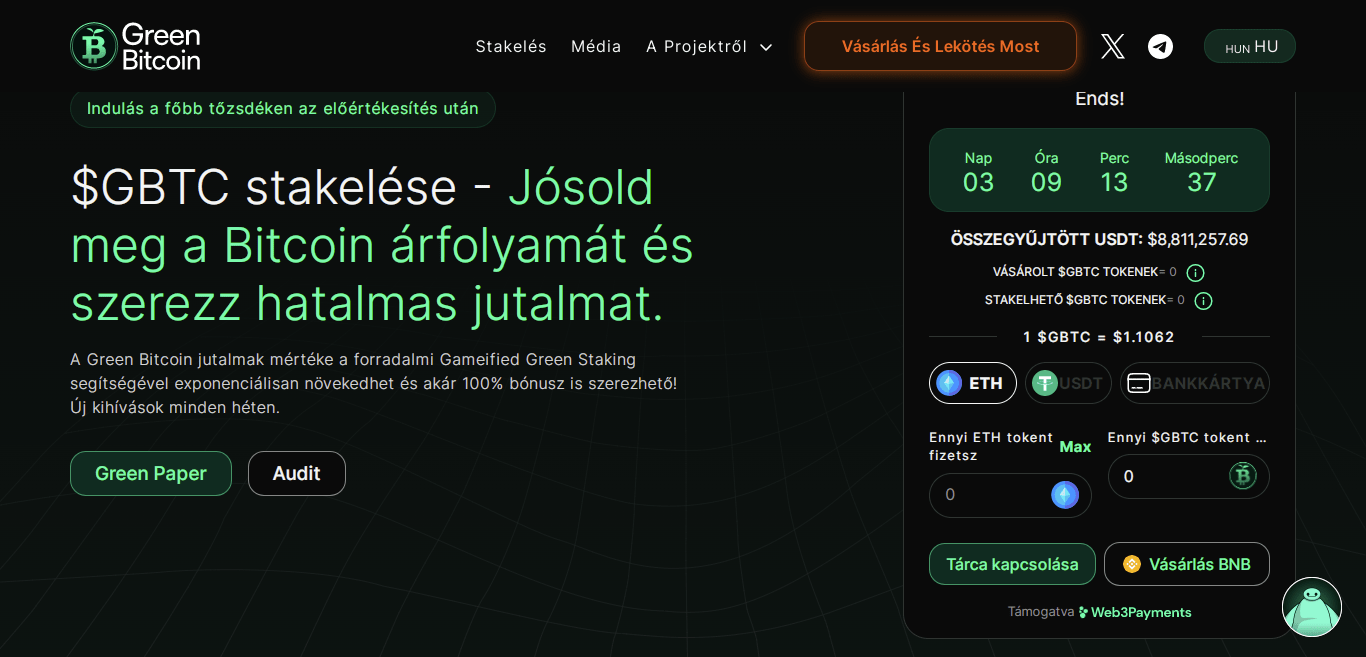Click the Perc countdown value 13
Viewport: 1366px width, 657px height.
click(x=1114, y=182)
